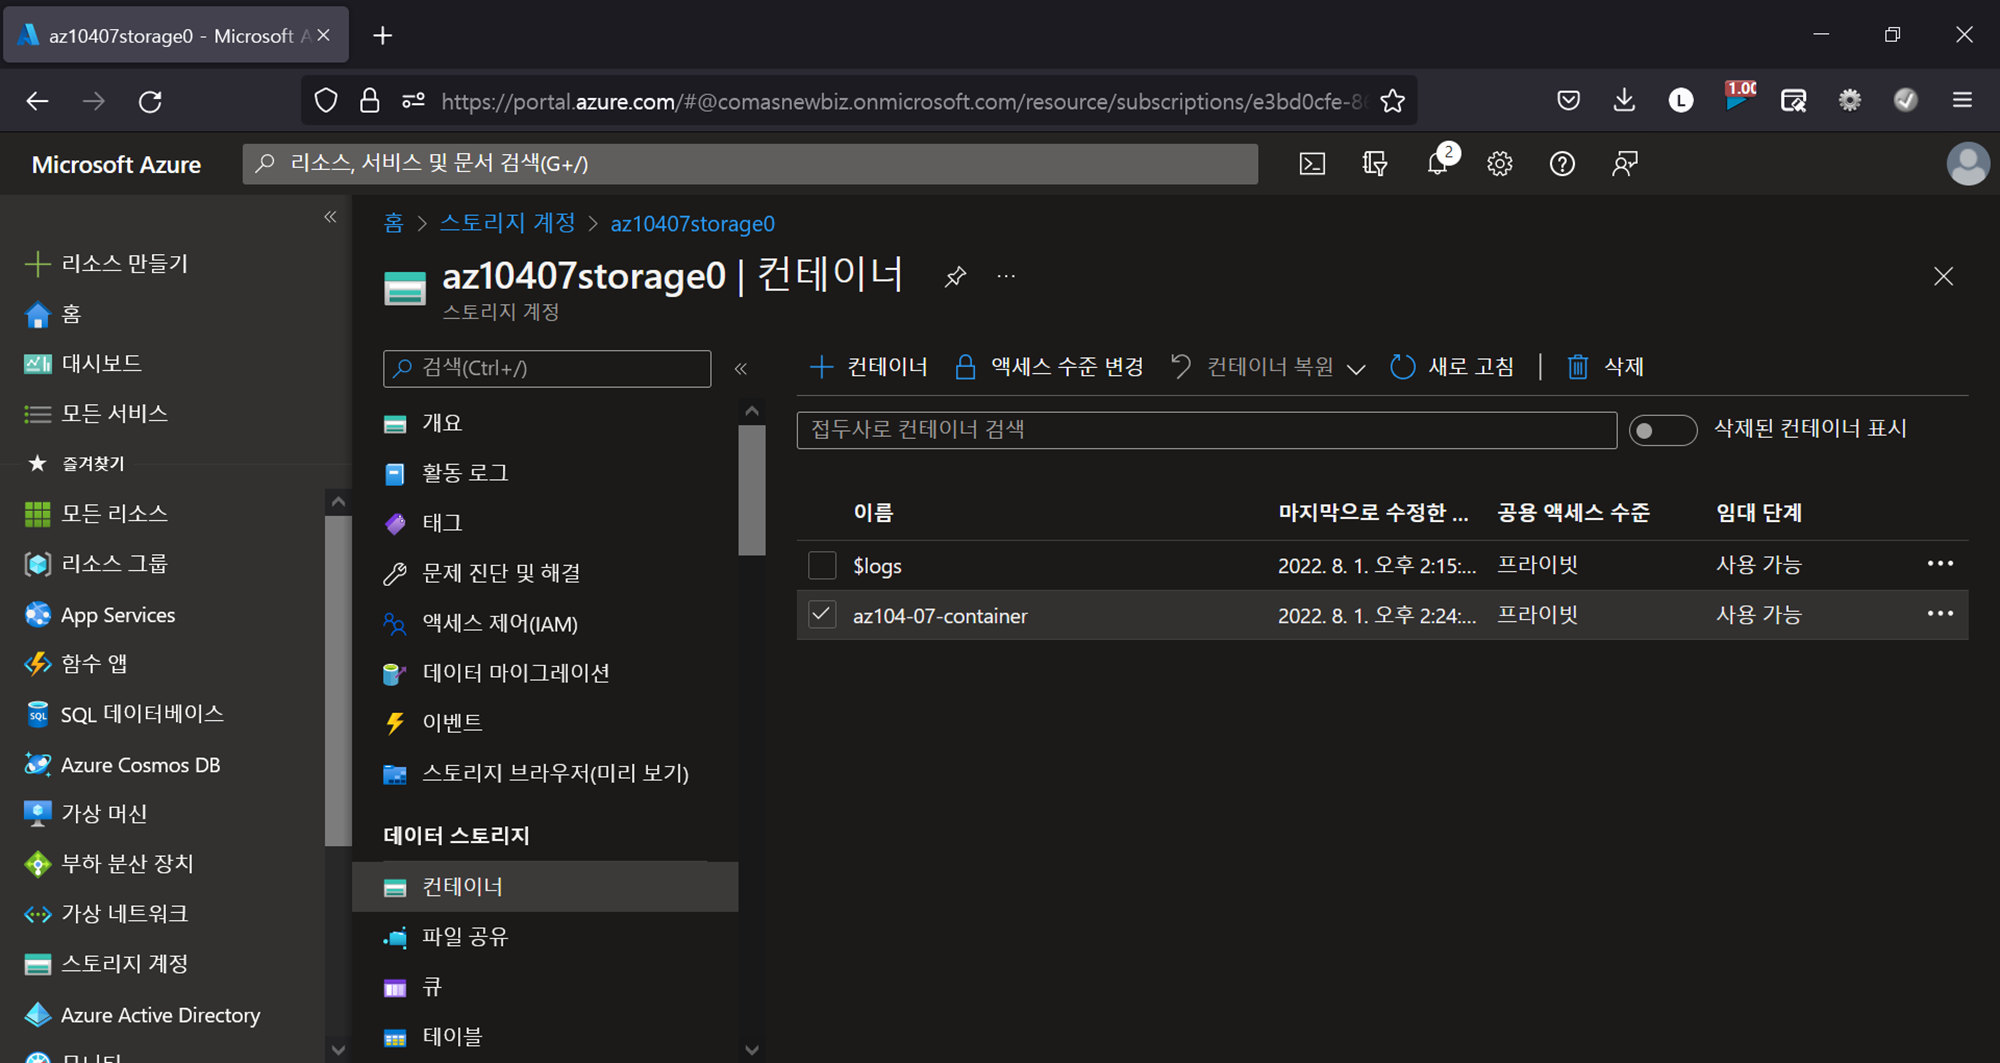This screenshot has width=2000, height=1063.
Task: Uncheck the az104-07-container checkbox
Action: 822,614
